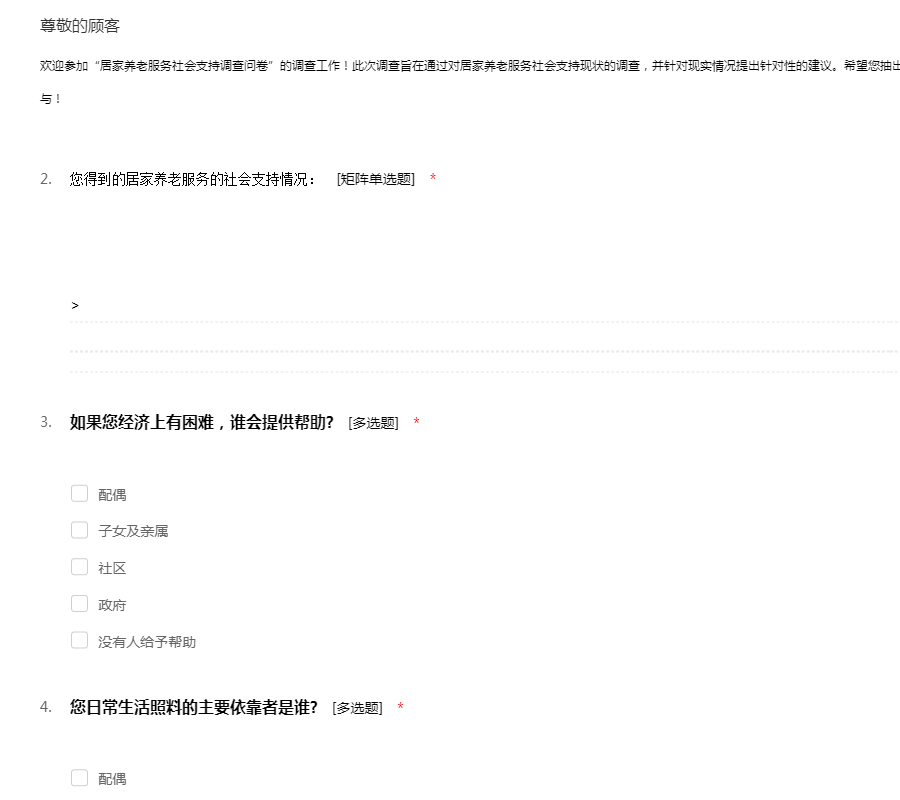The image size is (900, 800).
Task: Click the 子女及亲属 option label text
Action: pos(133,531)
